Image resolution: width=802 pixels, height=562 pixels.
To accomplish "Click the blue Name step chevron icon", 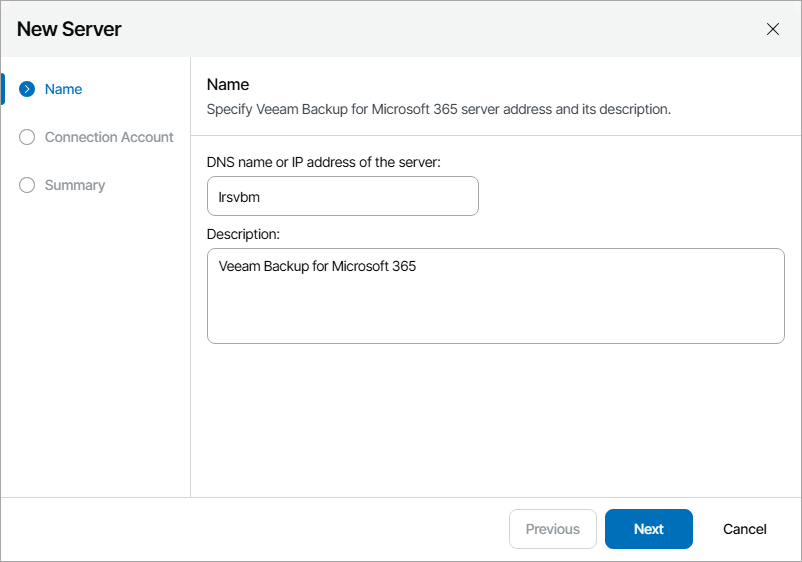I will pyautogui.click(x=27, y=89).
